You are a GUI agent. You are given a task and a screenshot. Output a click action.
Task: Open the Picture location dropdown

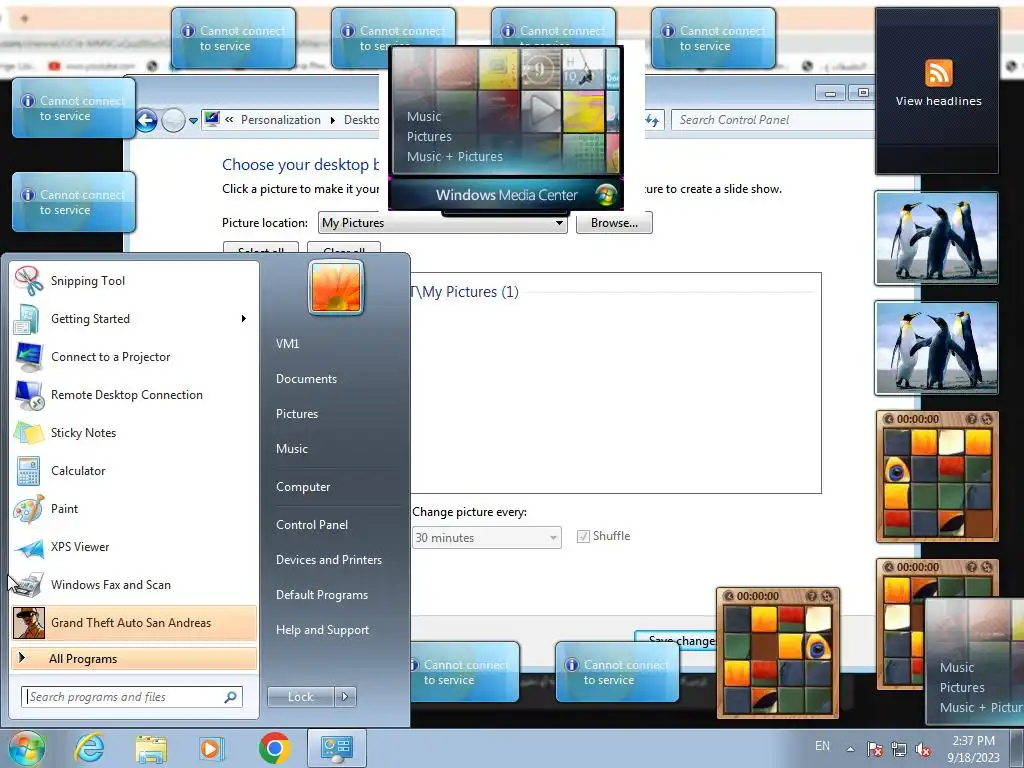coord(443,223)
